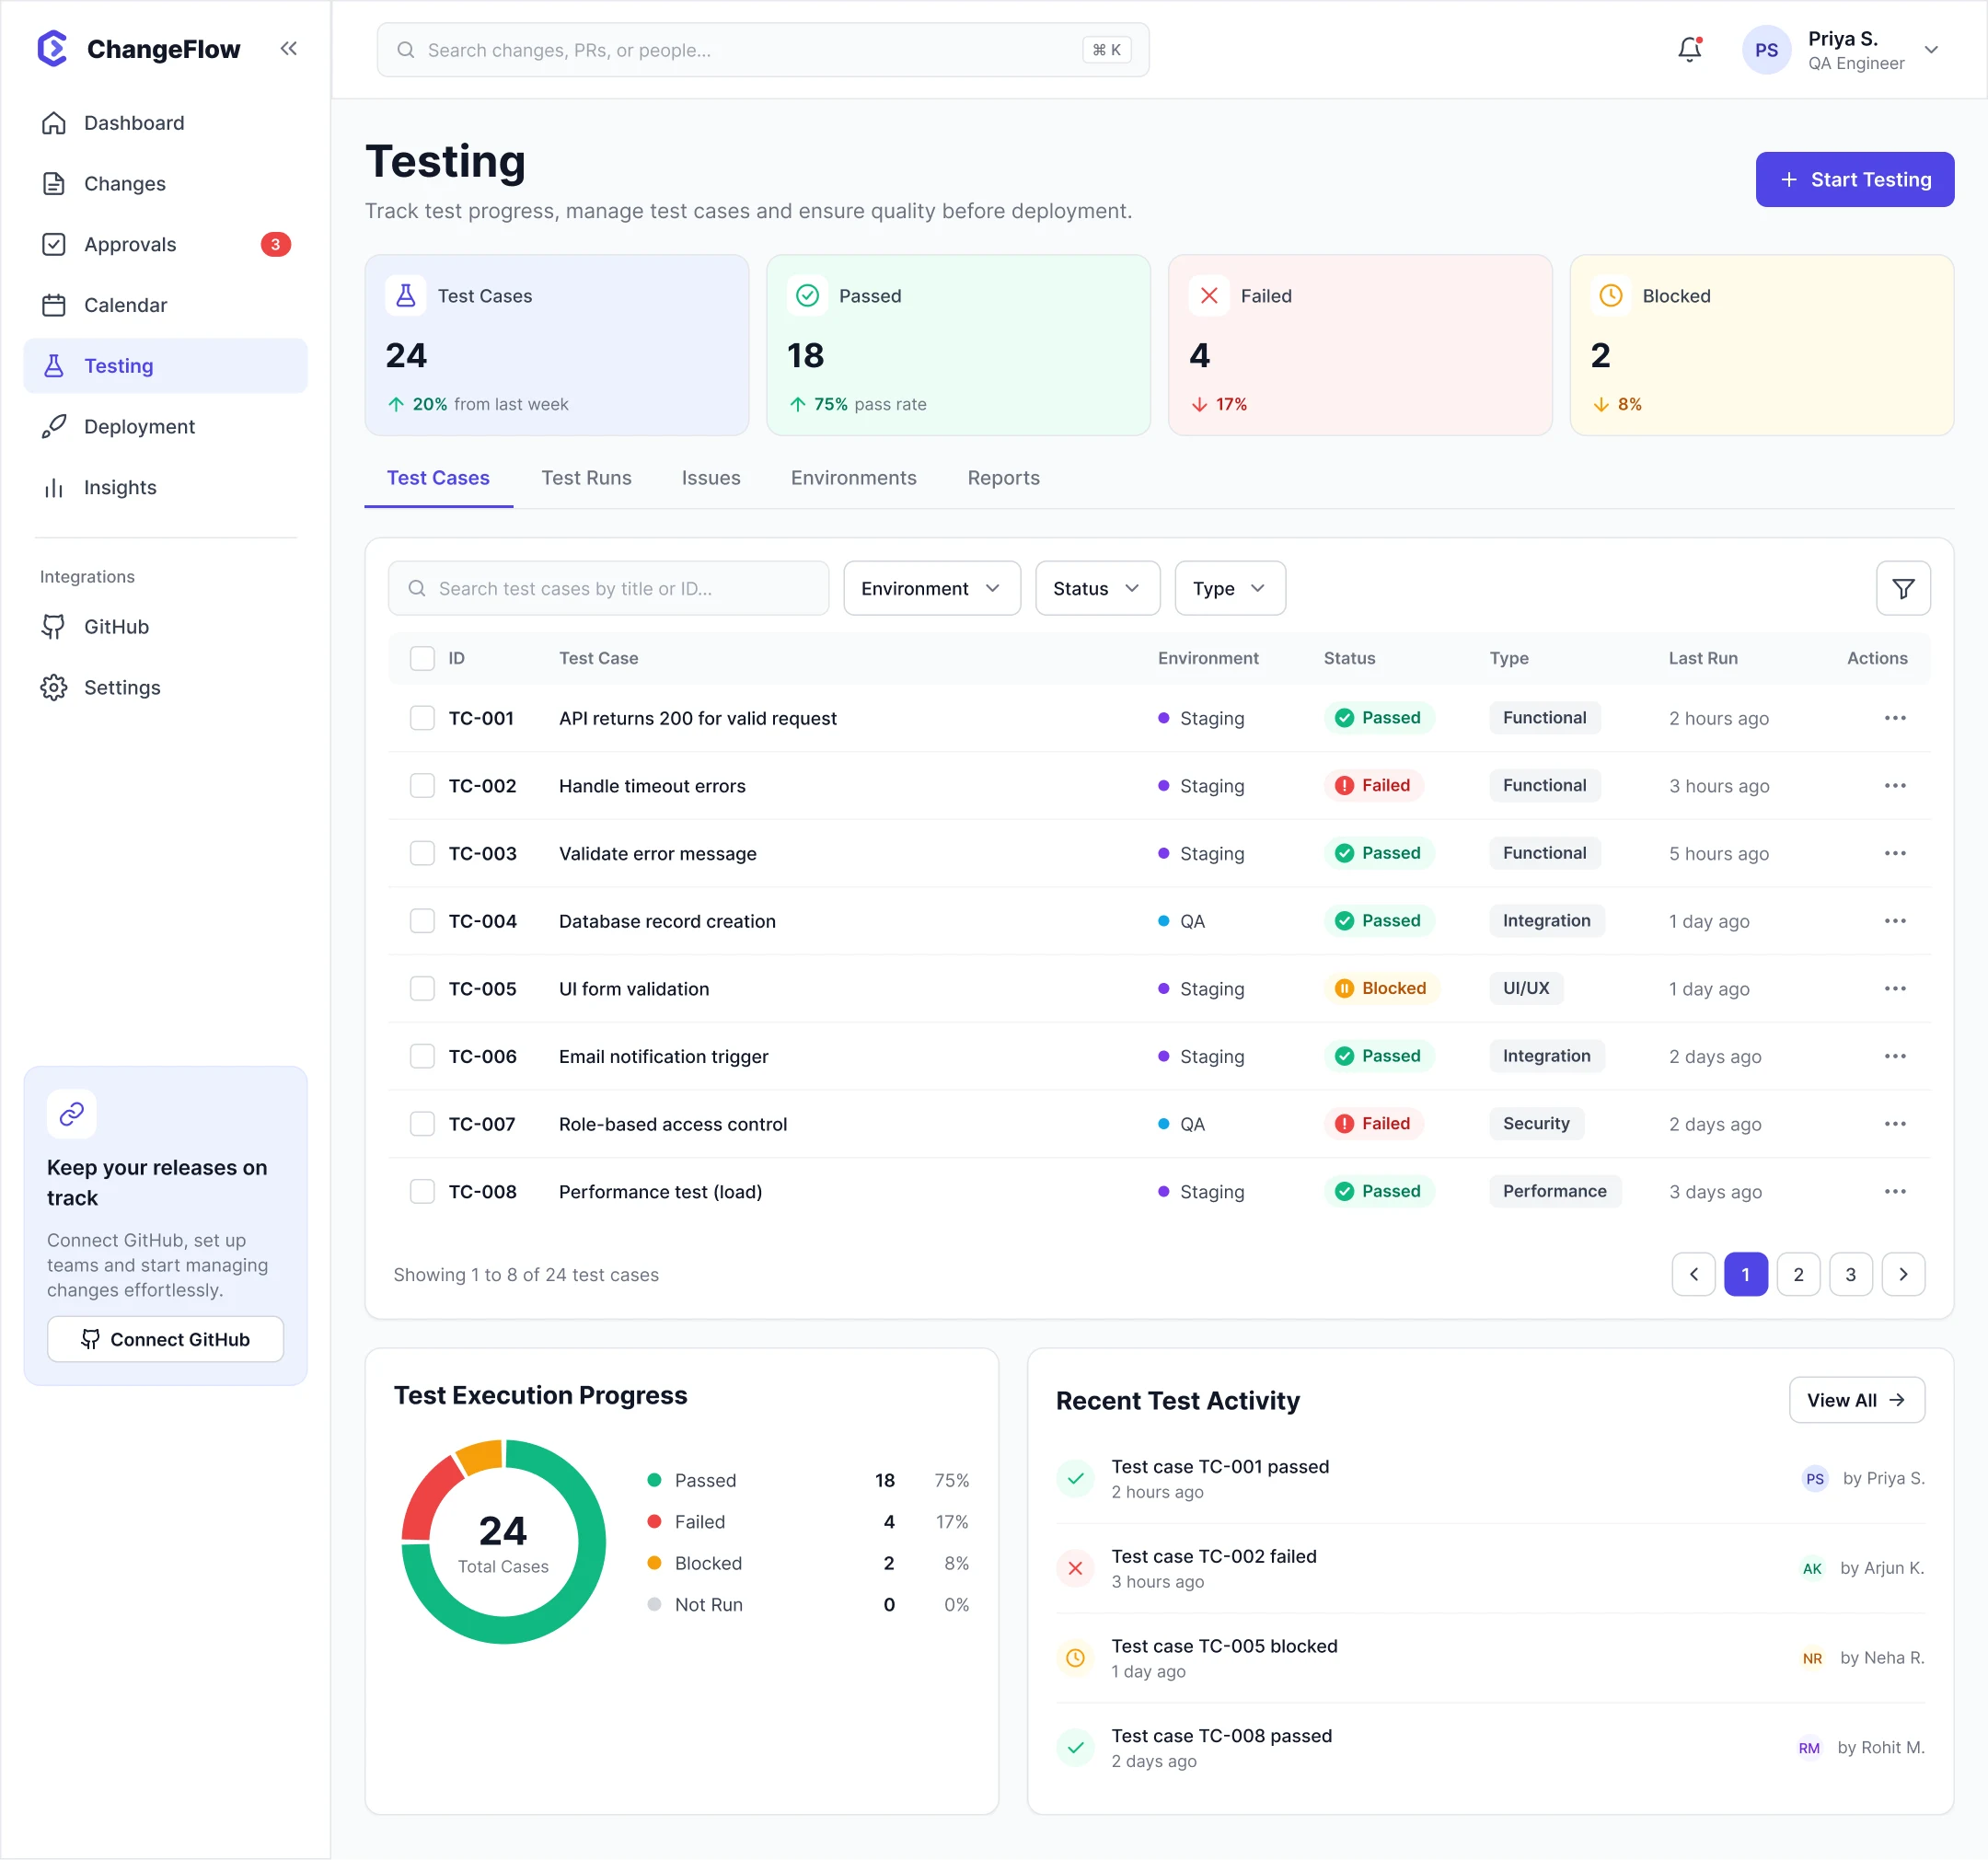The image size is (1988, 1860).
Task: Open actions menu for TC-007 row
Action: click(x=1894, y=1123)
